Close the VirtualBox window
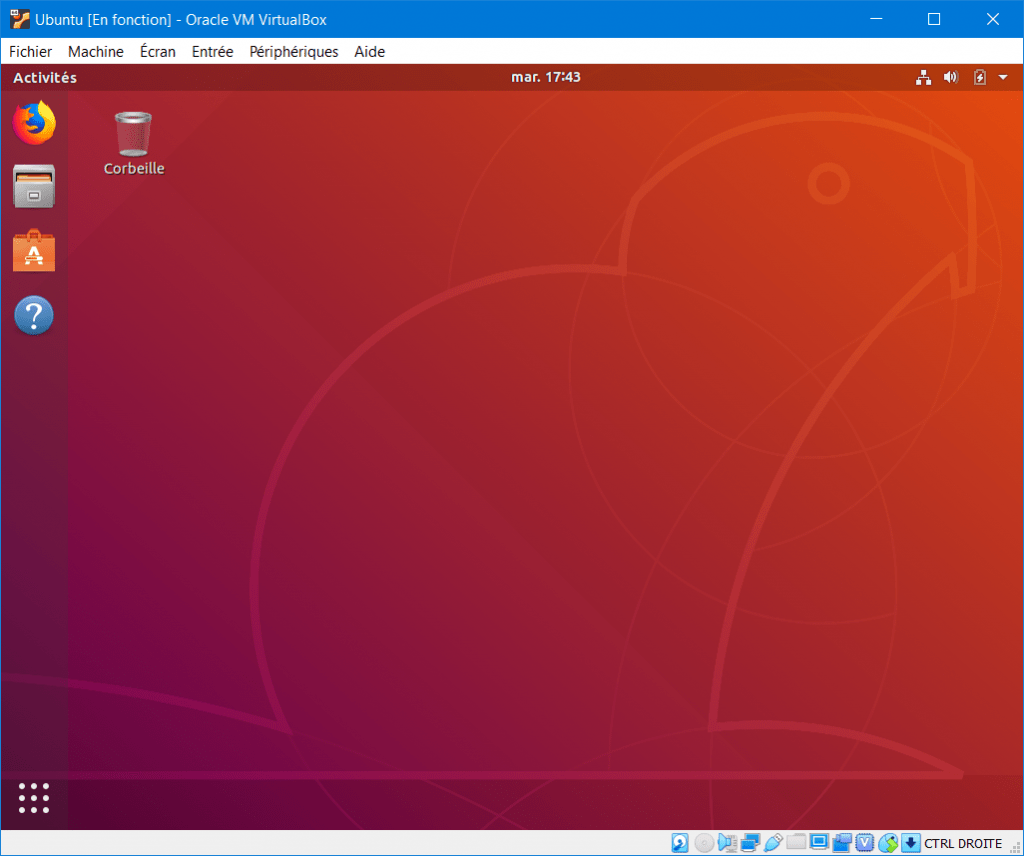The width and height of the screenshot is (1024, 856). pos(993,19)
